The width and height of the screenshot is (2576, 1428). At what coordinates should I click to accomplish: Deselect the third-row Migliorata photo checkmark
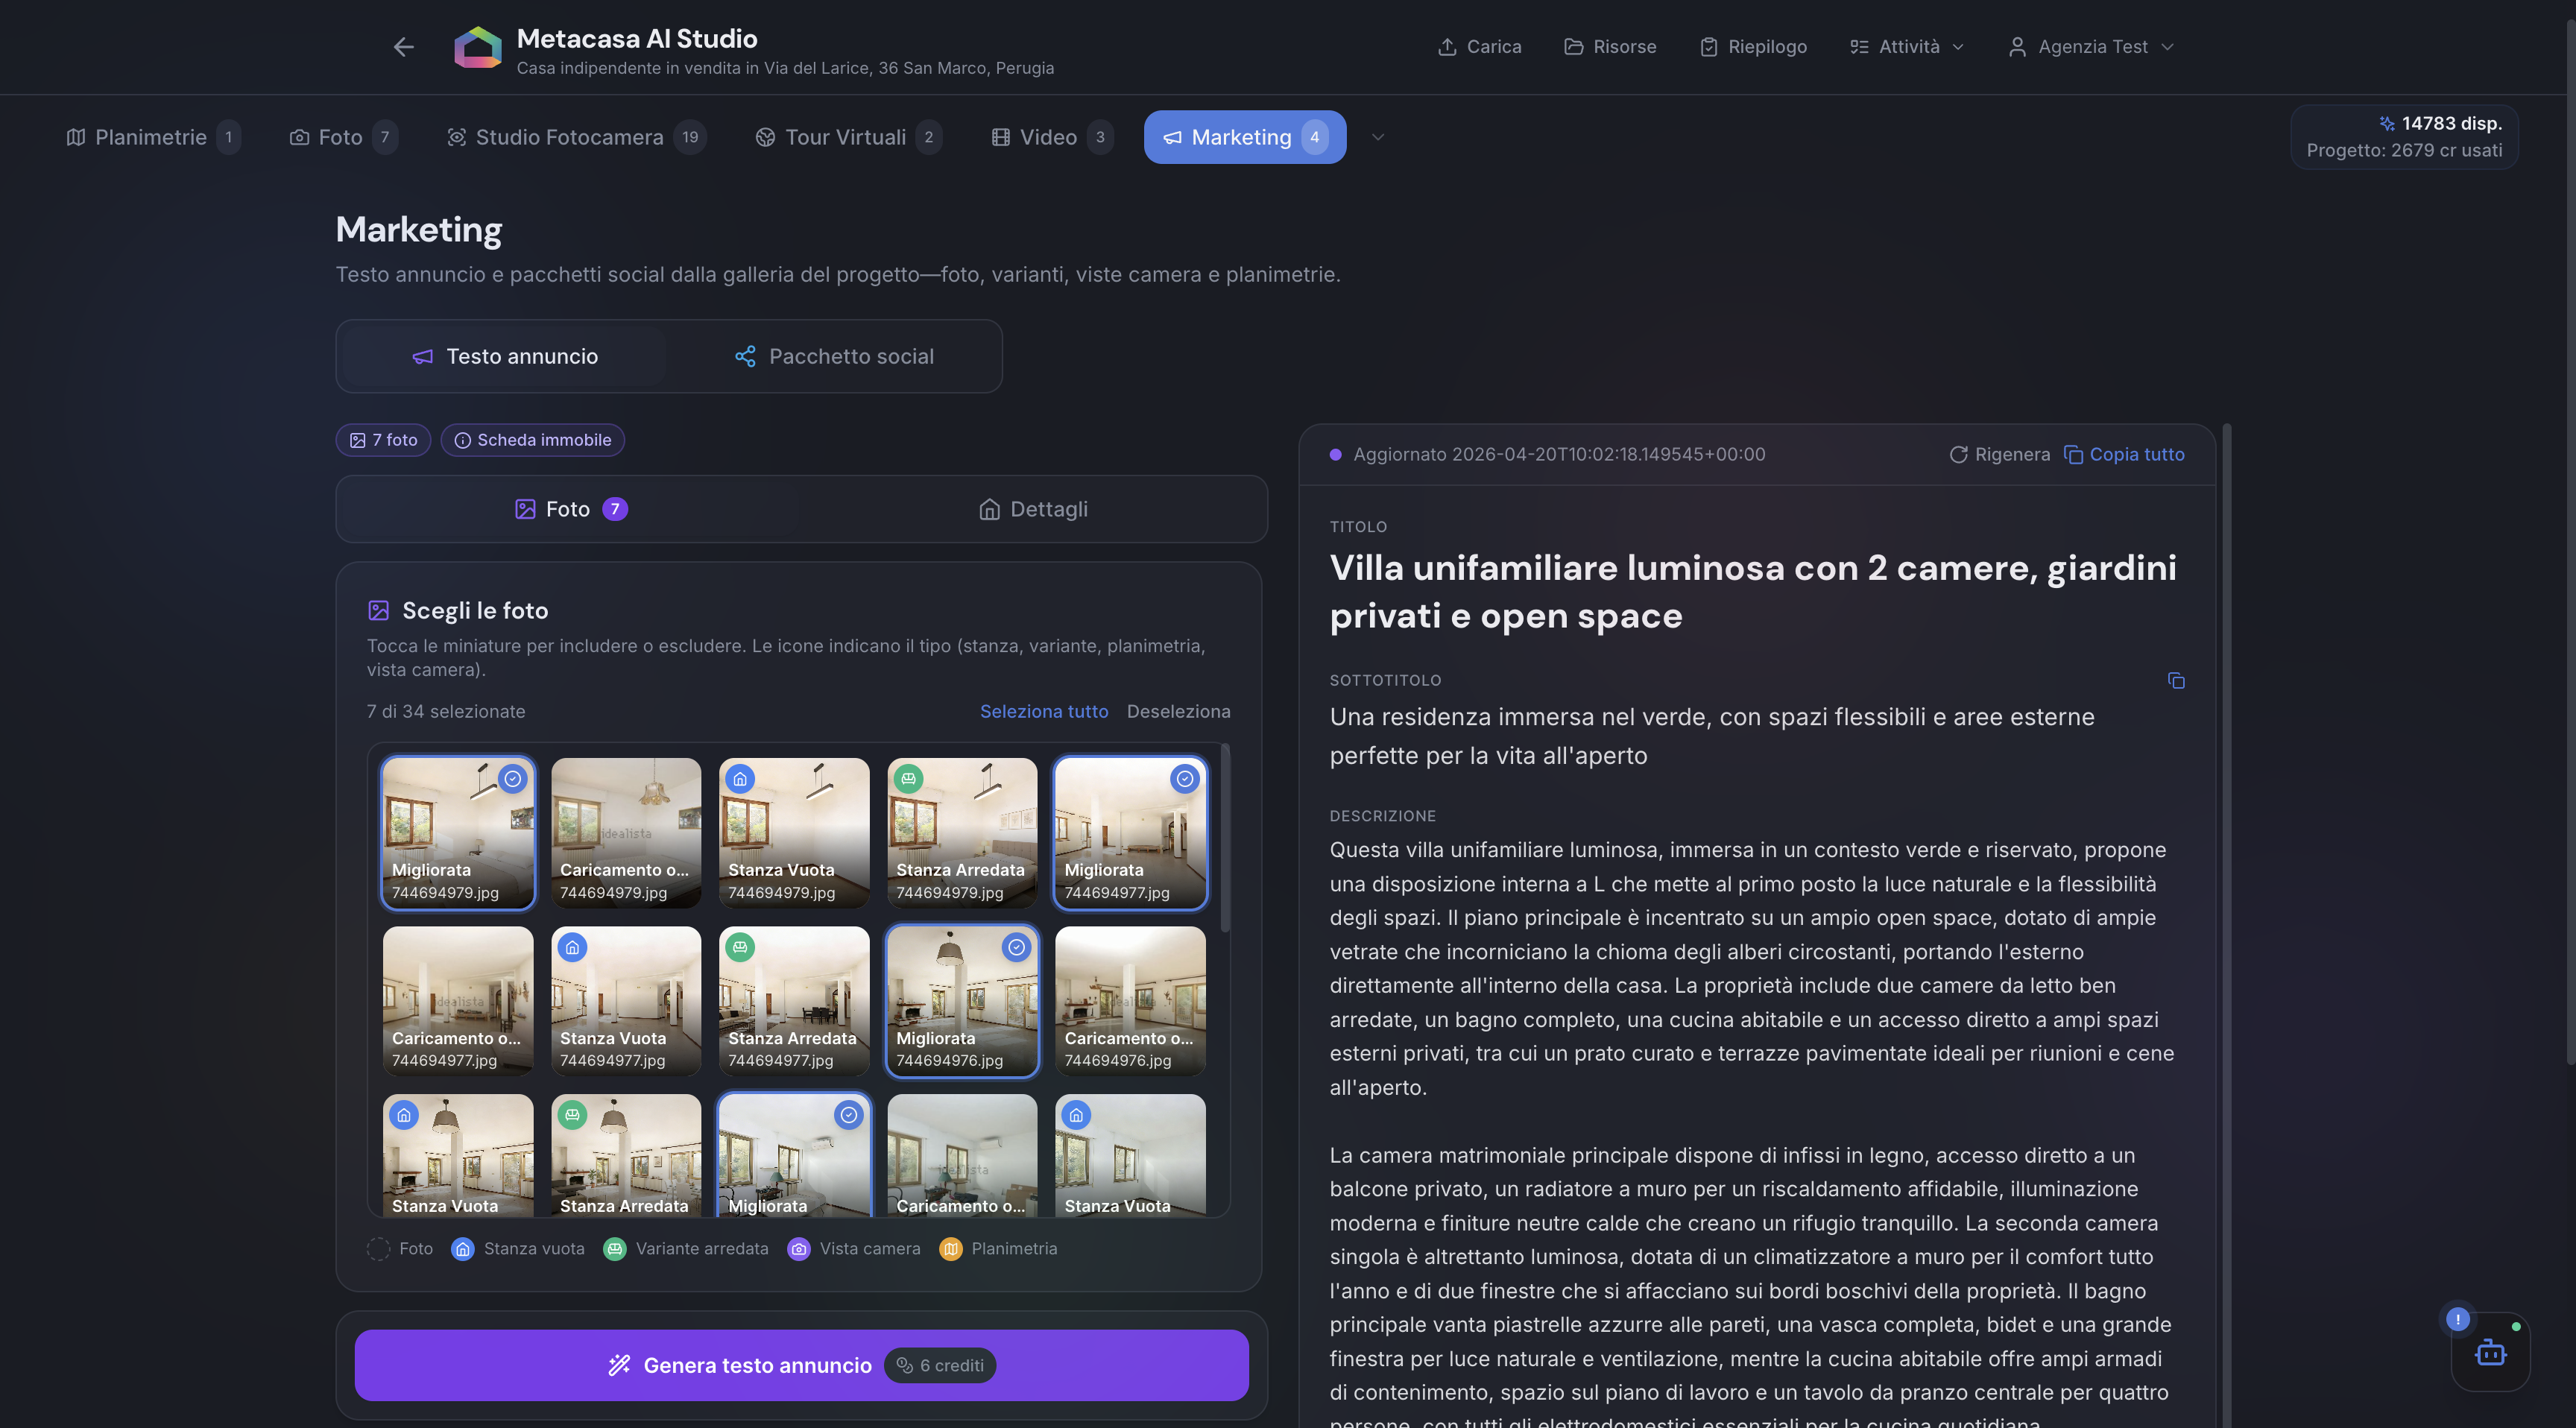(x=848, y=1114)
